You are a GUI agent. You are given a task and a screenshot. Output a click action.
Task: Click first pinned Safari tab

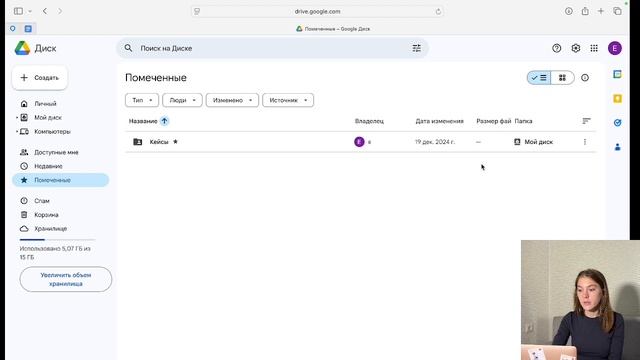(13, 29)
